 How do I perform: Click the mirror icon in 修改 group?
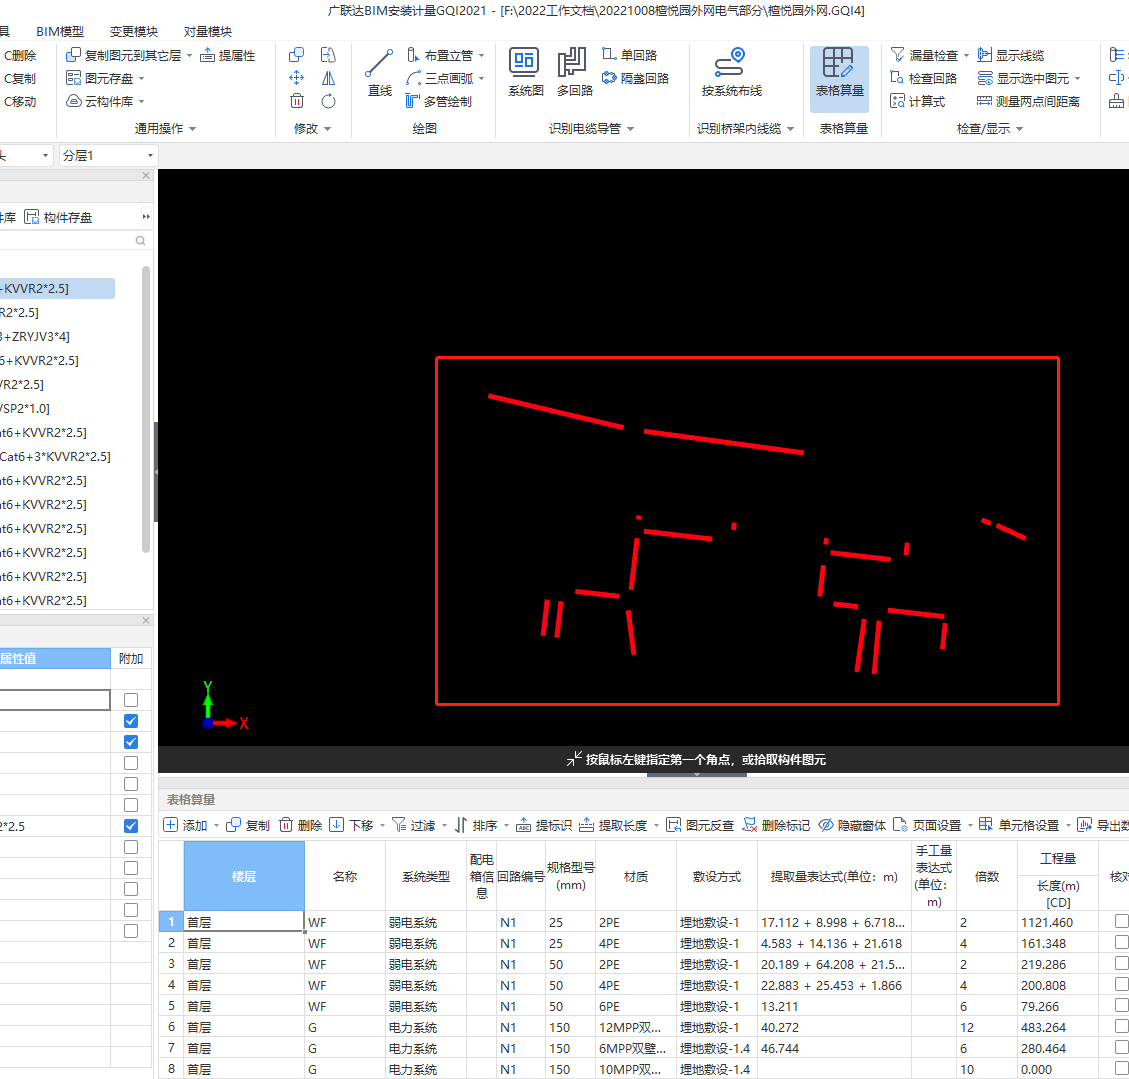(328, 78)
